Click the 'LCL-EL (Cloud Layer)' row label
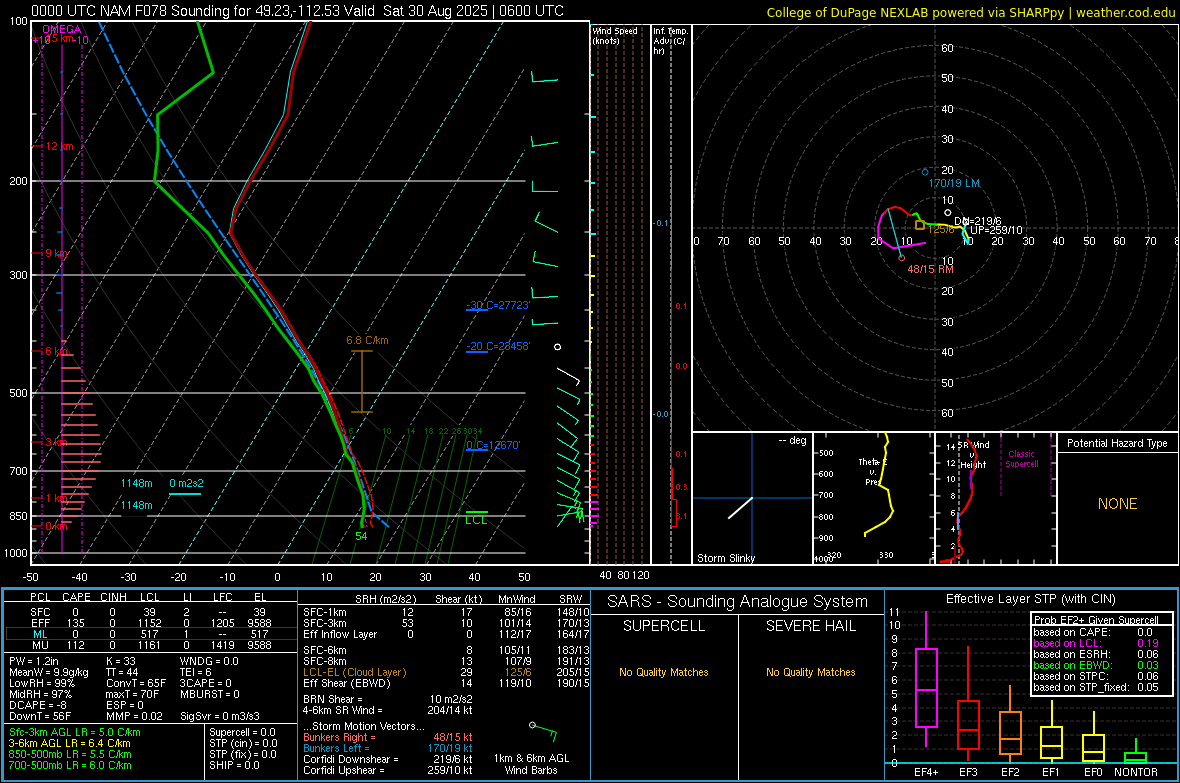The width and height of the screenshot is (1180, 783). click(x=354, y=672)
